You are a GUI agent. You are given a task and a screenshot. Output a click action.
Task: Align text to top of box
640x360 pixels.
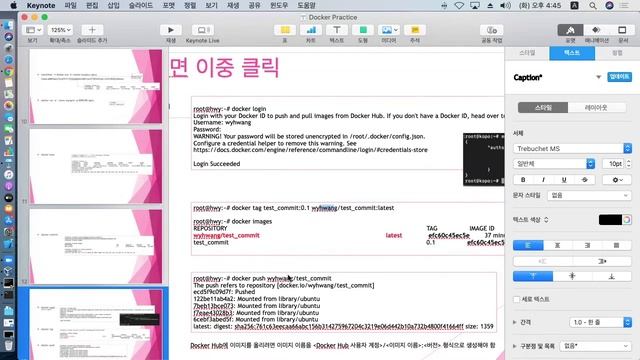533,276
